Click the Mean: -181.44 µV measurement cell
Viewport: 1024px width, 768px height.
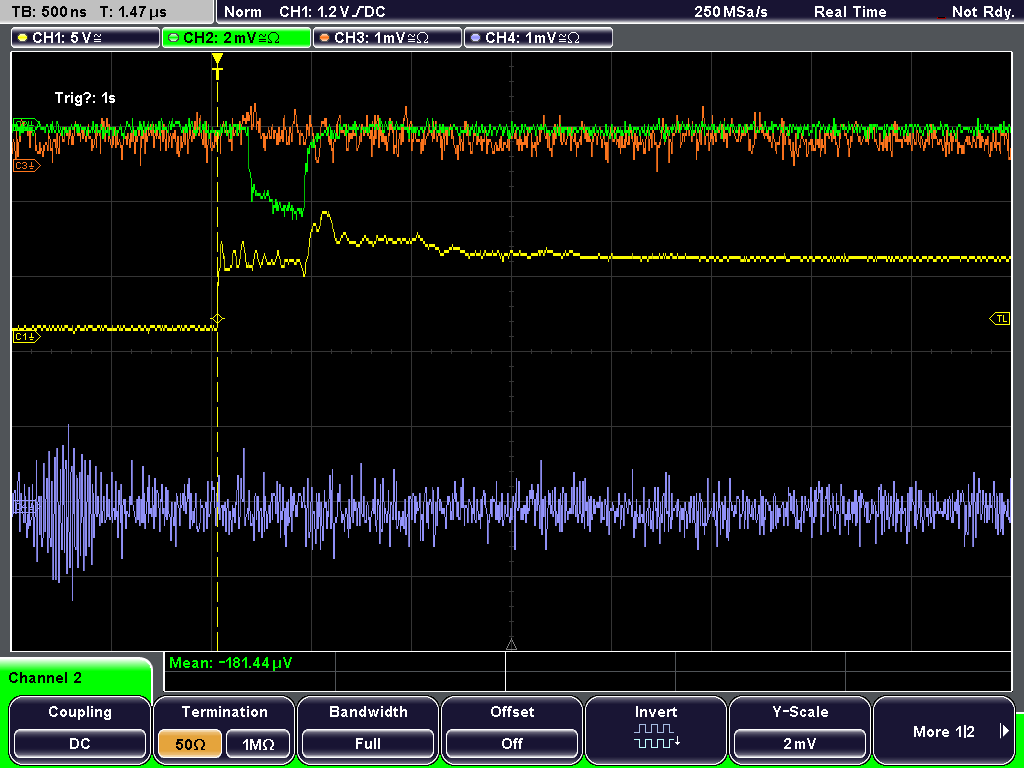(x=249, y=663)
